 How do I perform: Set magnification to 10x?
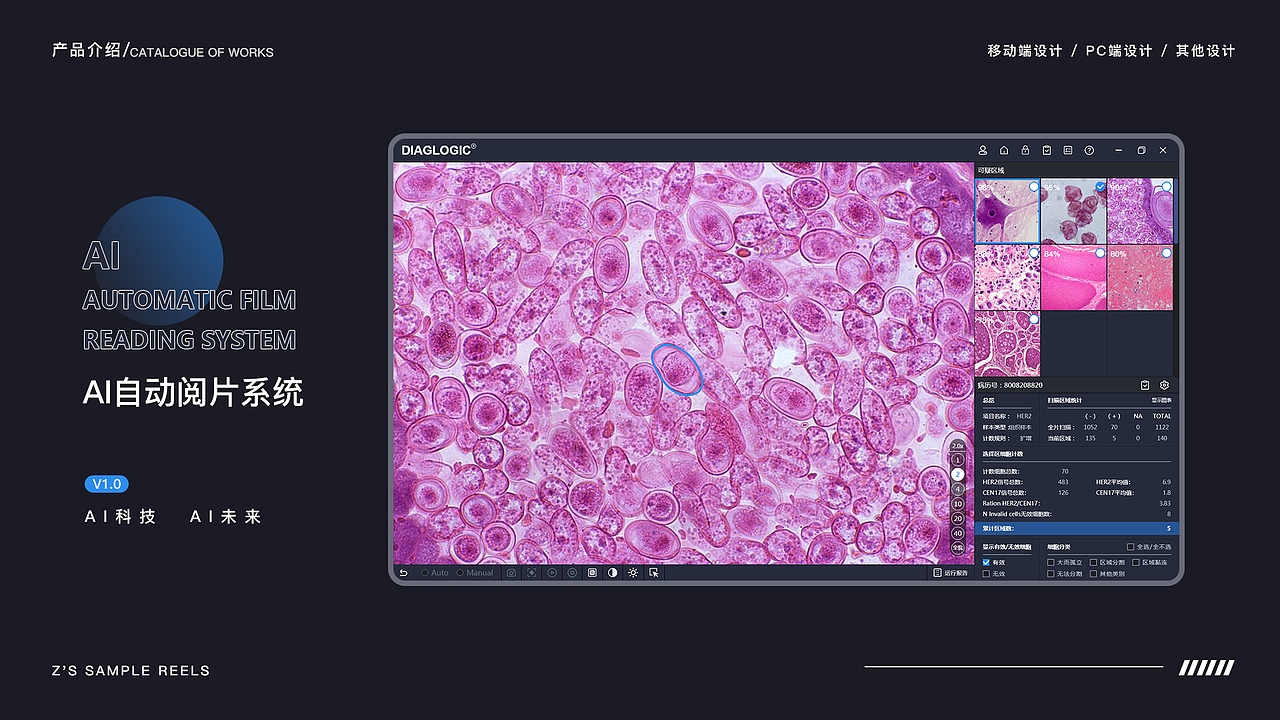[x=958, y=504]
